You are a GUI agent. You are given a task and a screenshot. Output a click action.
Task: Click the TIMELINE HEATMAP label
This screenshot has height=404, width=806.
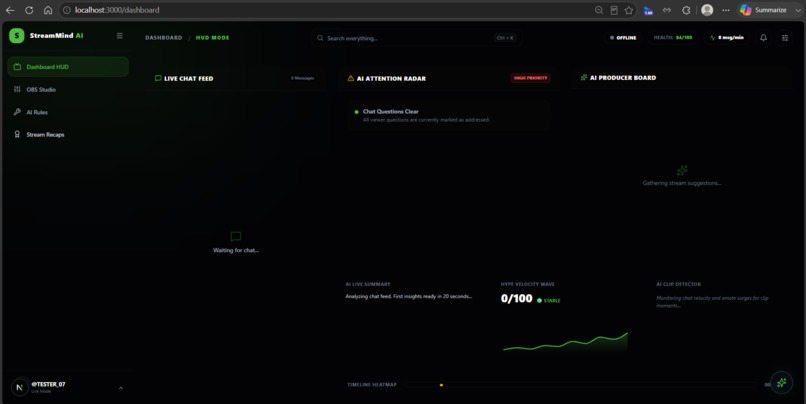click(x=372, y=384)
